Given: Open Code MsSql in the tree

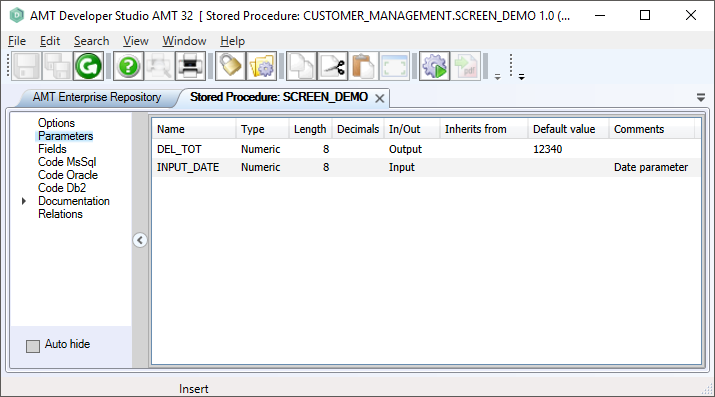Looking at the screenshot, I should point(67,162).
